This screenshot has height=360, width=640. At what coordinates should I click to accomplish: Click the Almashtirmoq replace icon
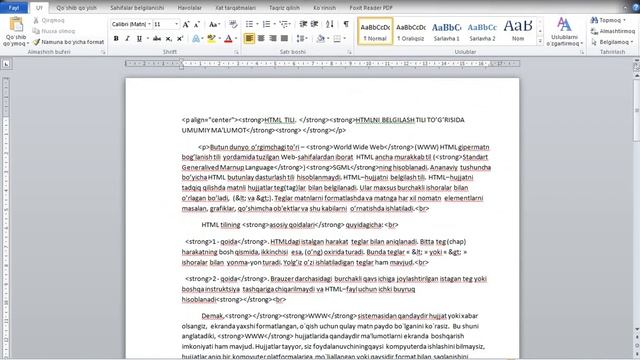(x=595, y=31)
